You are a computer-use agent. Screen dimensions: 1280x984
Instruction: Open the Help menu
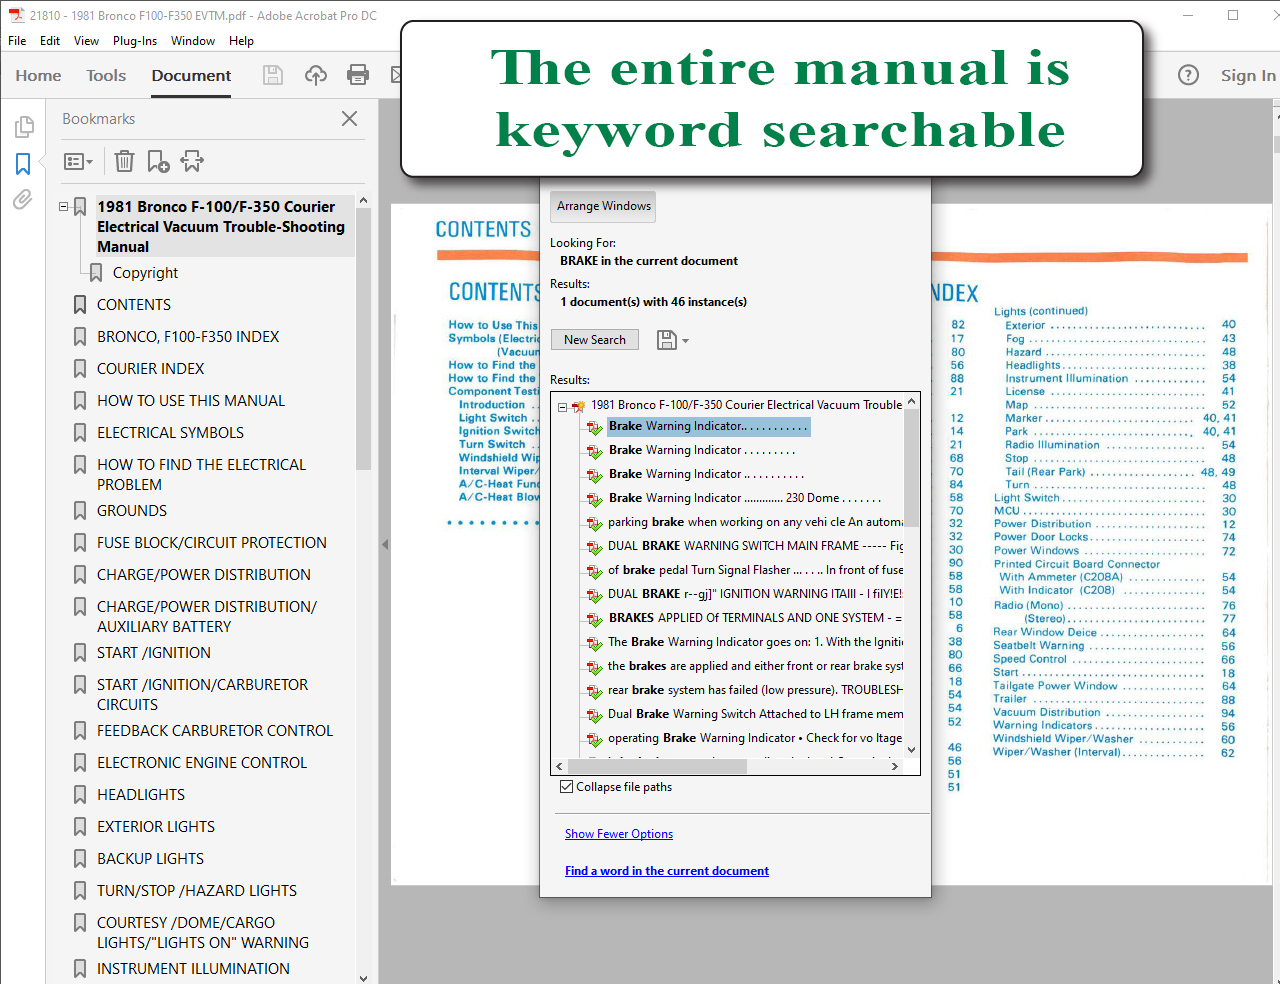tap(241, 41)
